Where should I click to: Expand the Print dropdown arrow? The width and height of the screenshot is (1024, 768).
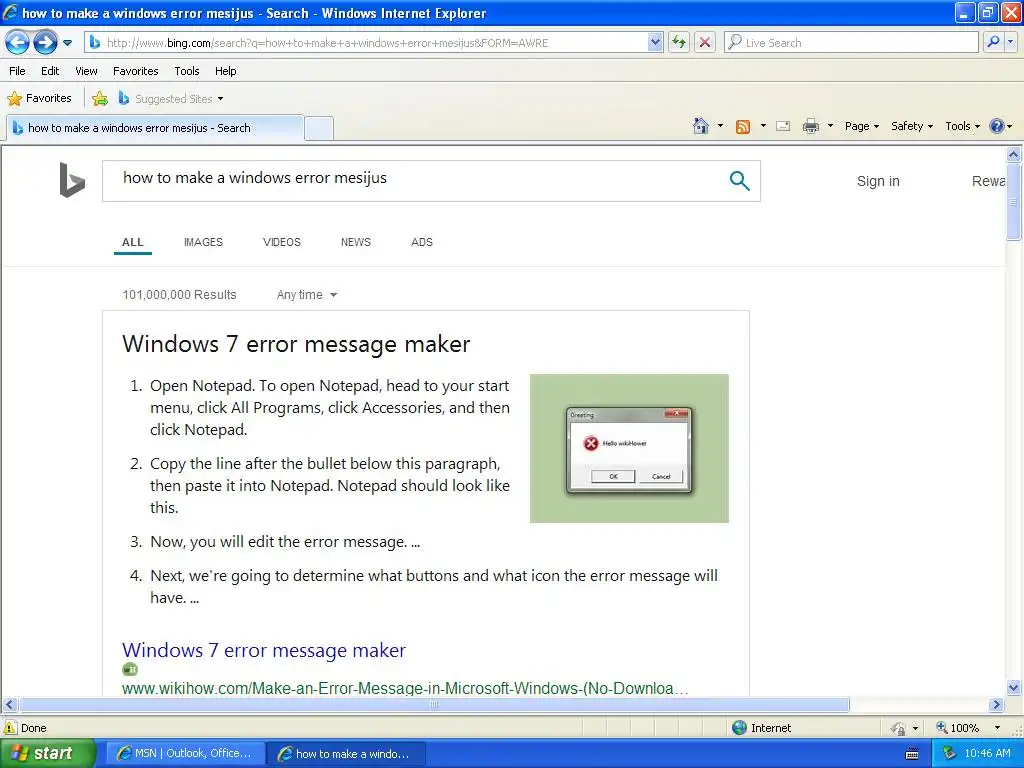(x=830, y=126)
